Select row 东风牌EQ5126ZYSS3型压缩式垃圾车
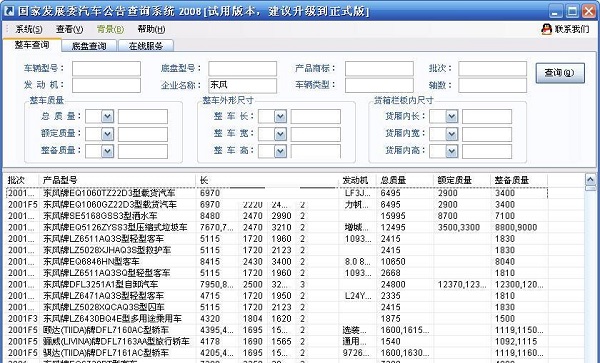The width and height of the screenshot is (600, 363). click(277, 228)
